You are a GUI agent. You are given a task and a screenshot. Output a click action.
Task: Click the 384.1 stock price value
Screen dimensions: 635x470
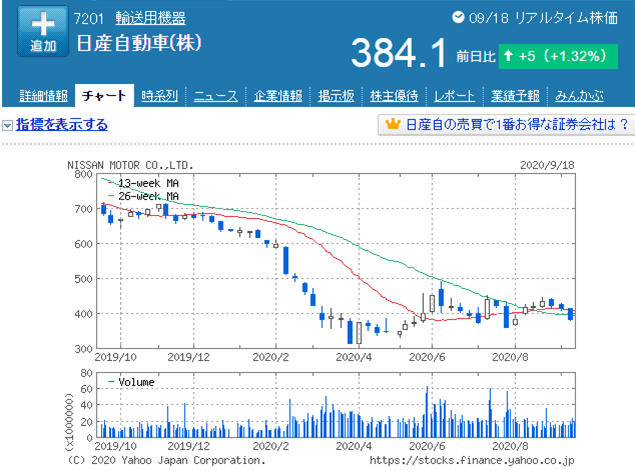pos(398,53)
